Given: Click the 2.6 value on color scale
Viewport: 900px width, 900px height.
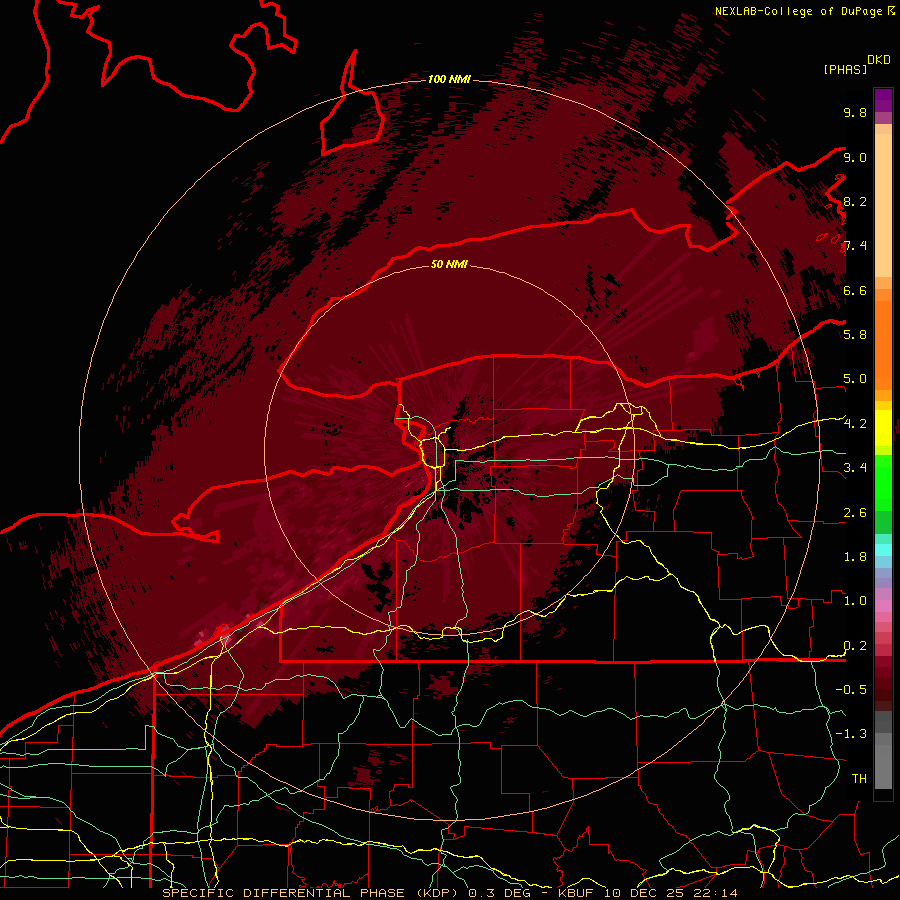Looking at the screenshot, I should coord(855,513).
